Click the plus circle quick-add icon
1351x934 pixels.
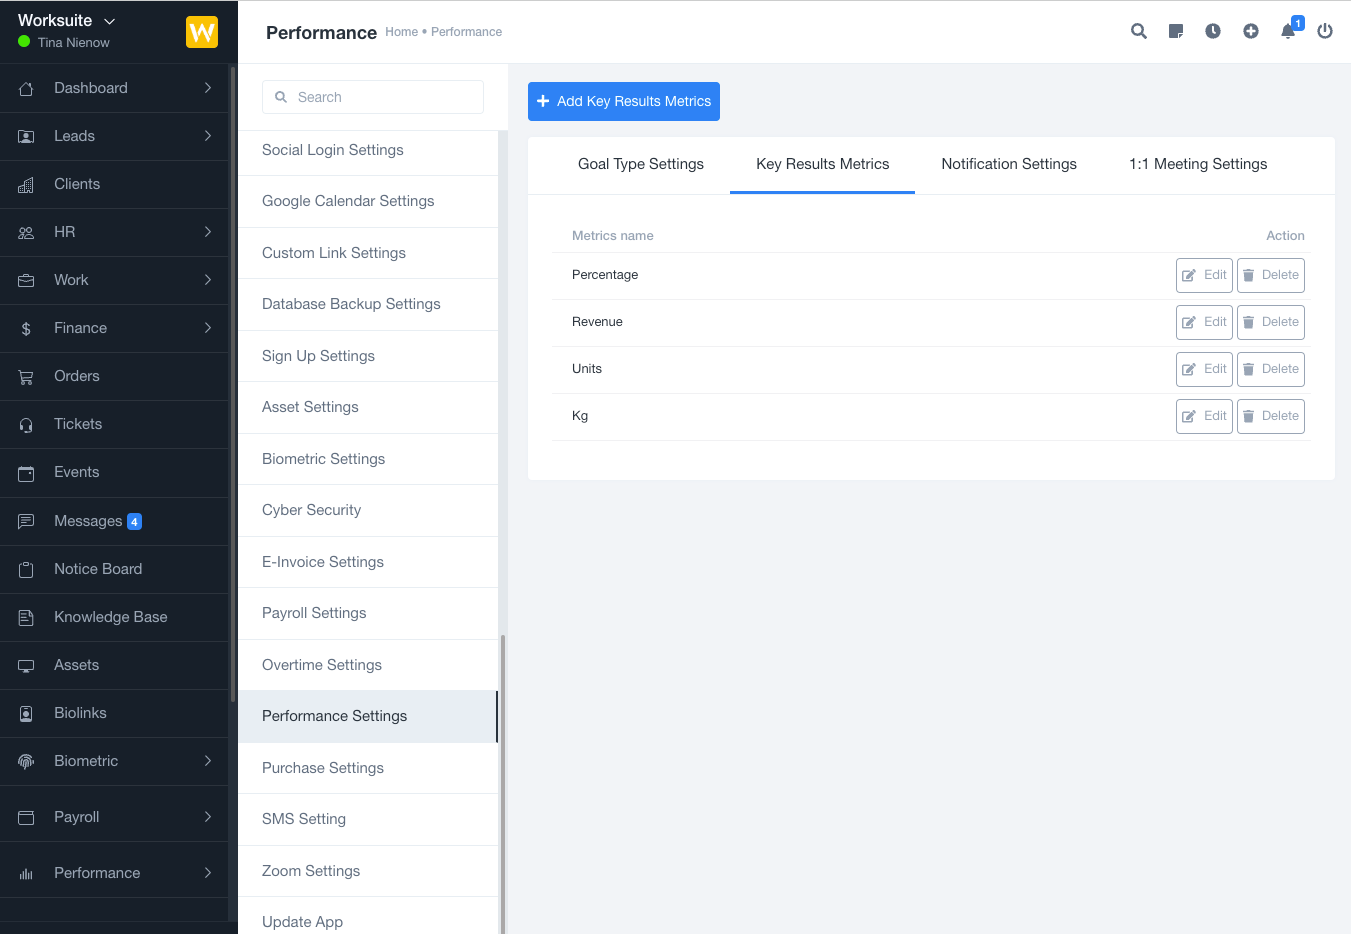coord(1251,31)
